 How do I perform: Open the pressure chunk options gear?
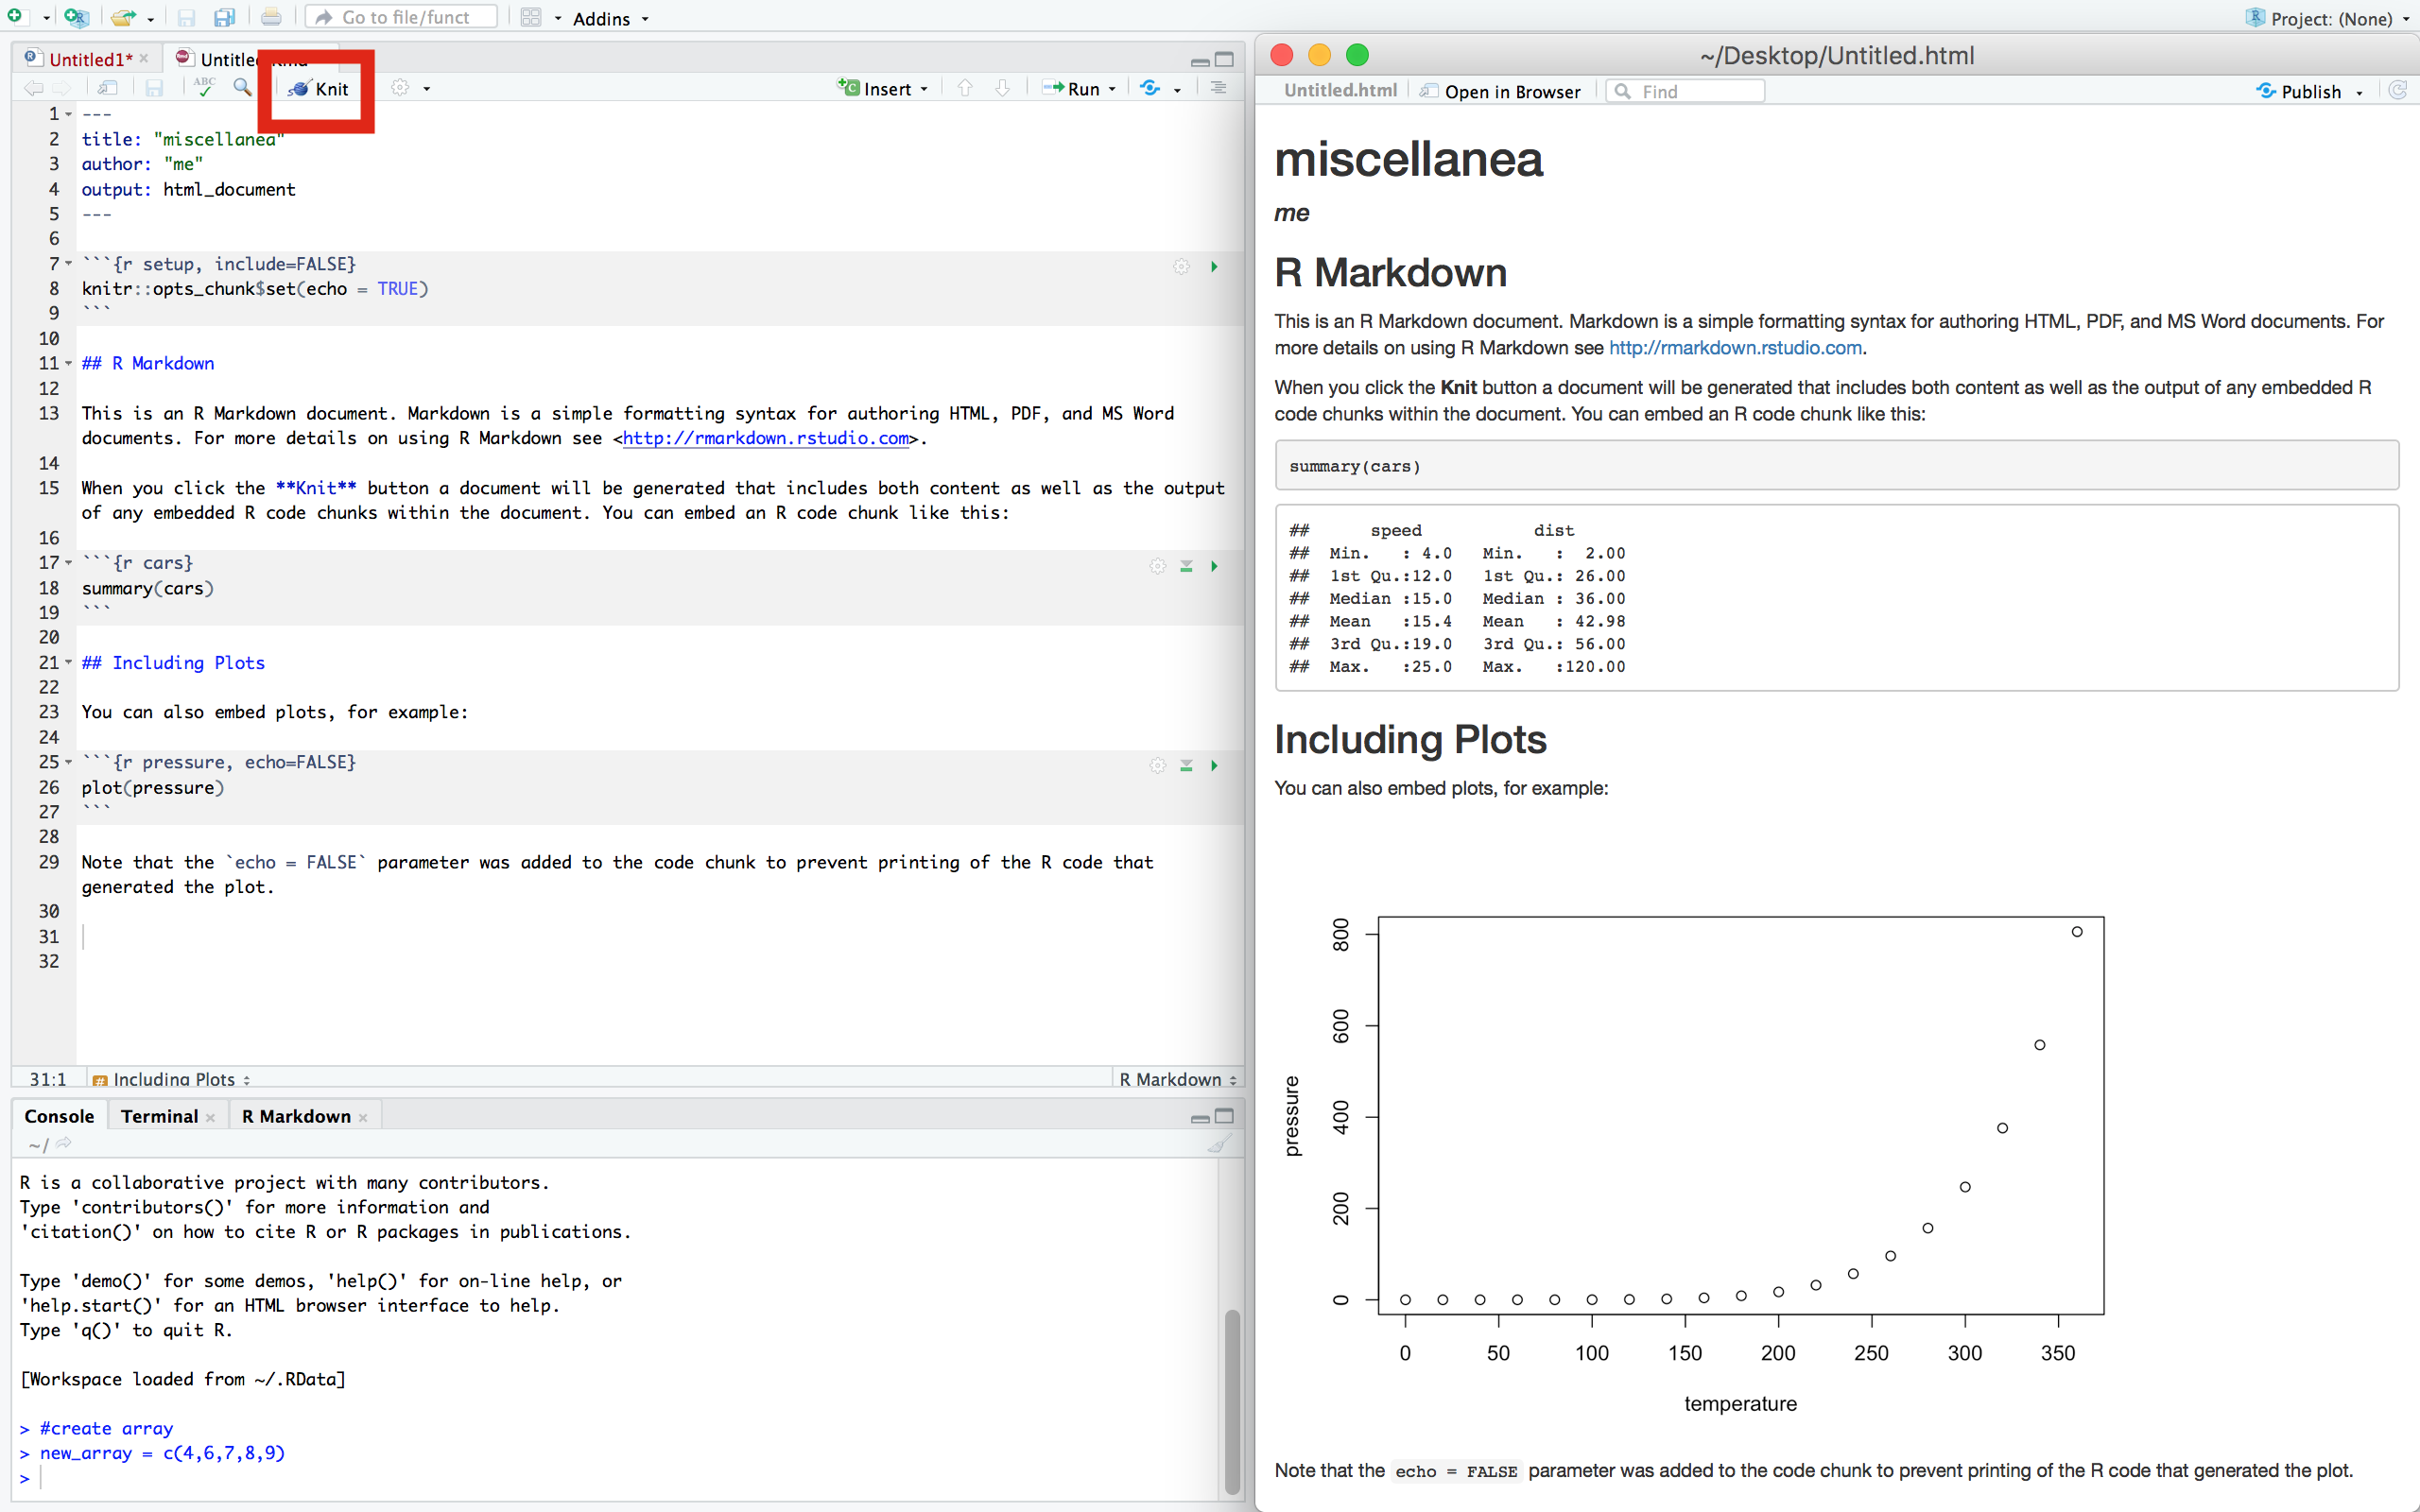pyautogui.click(x=1157, y=765)
